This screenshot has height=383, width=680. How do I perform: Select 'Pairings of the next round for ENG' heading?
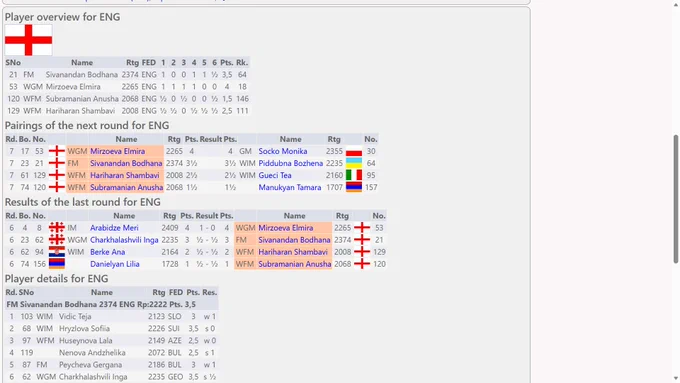87,126
